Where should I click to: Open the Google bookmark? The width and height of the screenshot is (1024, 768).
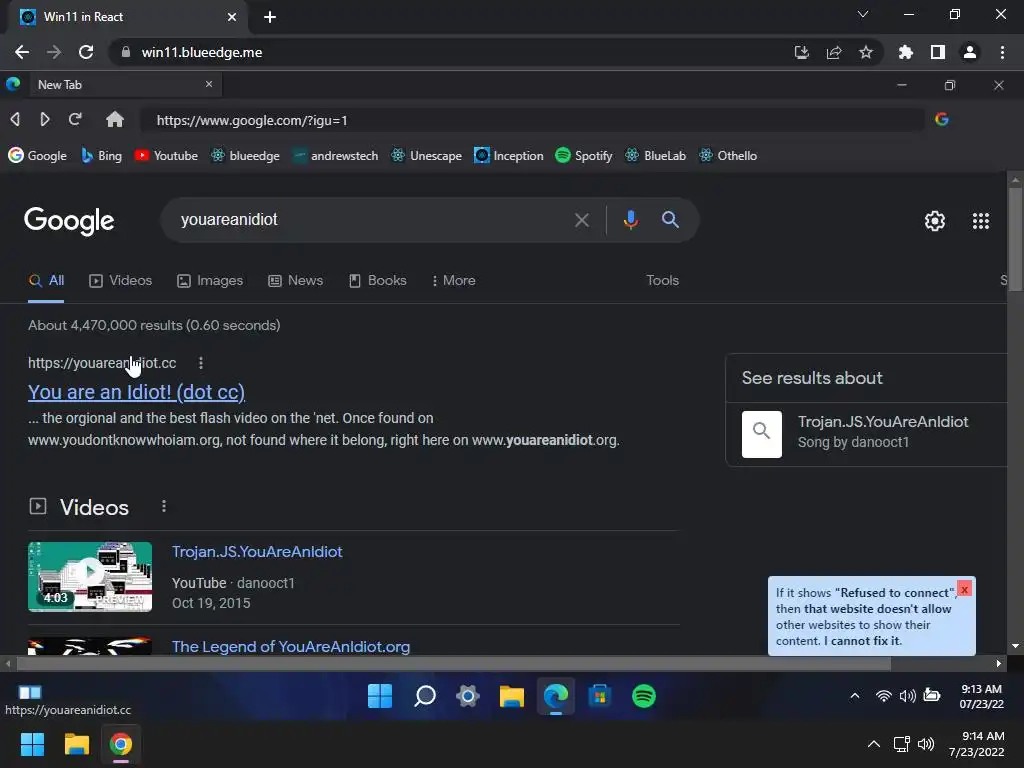[x=37, y=155]
